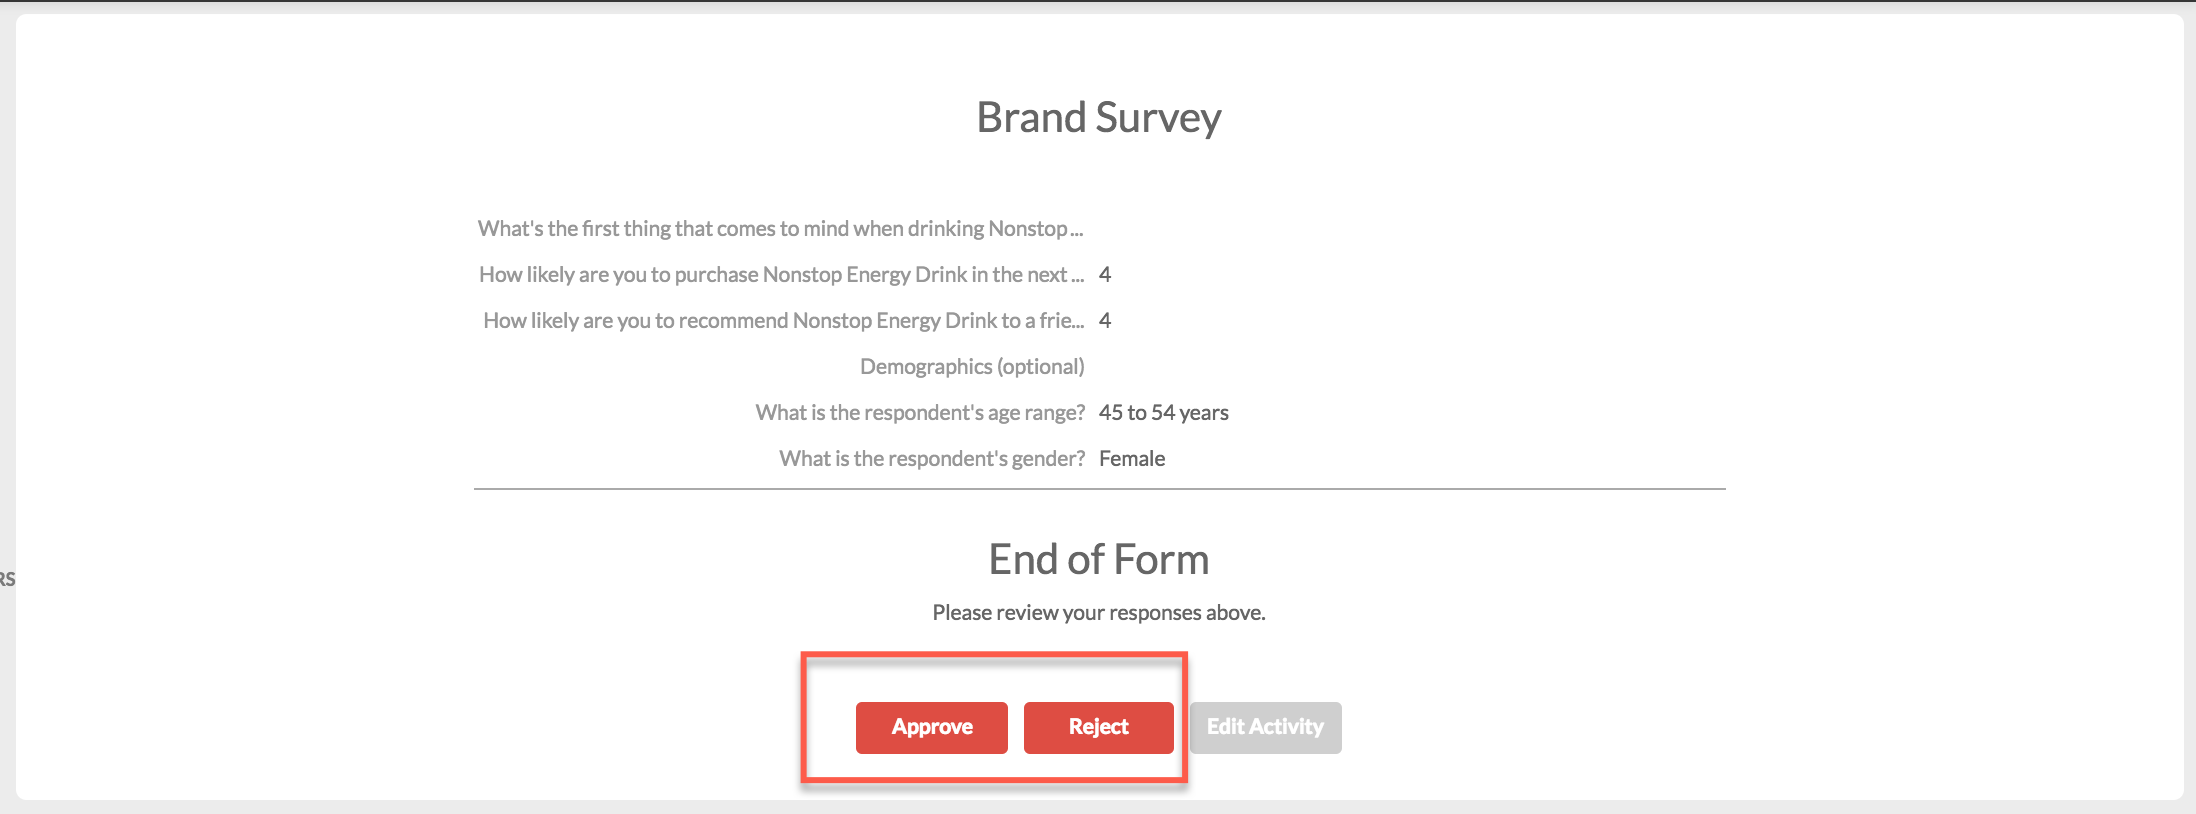Click the ellipsis ending the purchase question
The image size is (2196, 814).
(1078, 278)
